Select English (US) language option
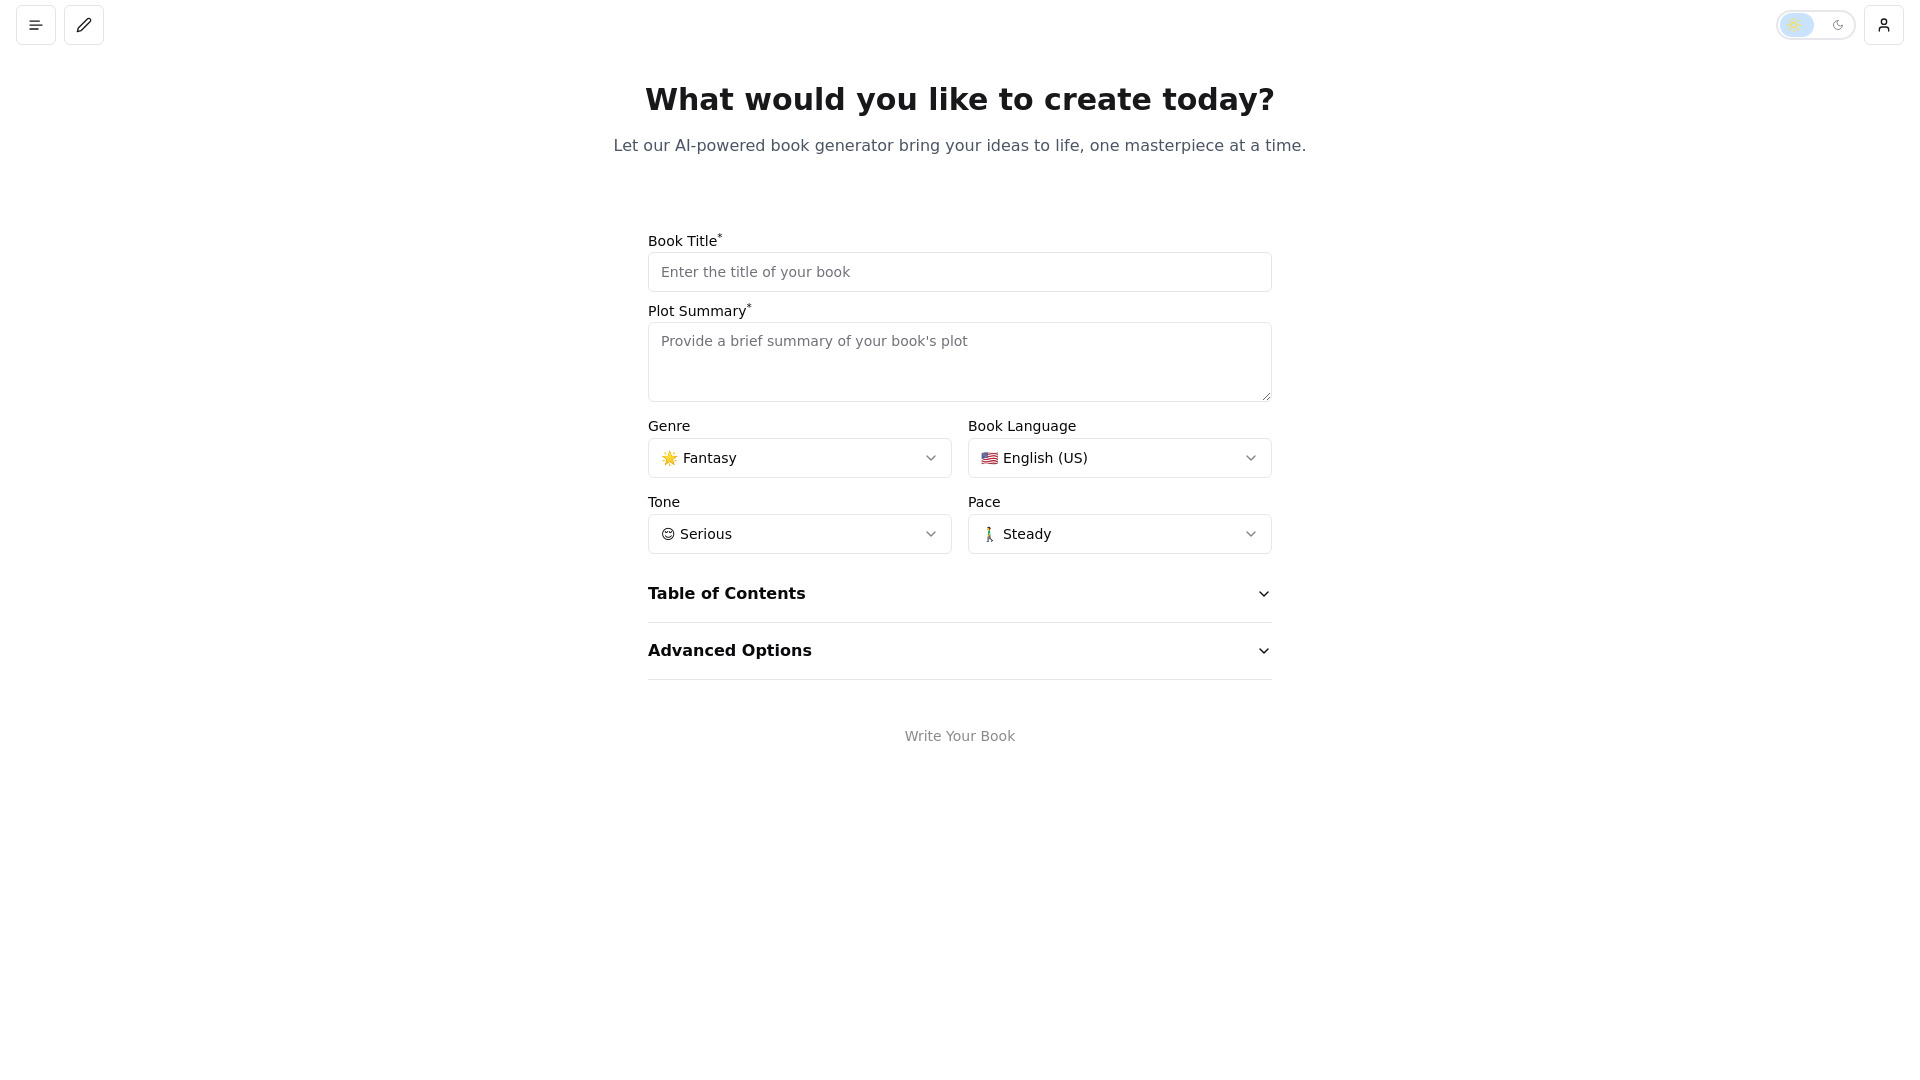1920x1080 pixels. coord(1120,458)
